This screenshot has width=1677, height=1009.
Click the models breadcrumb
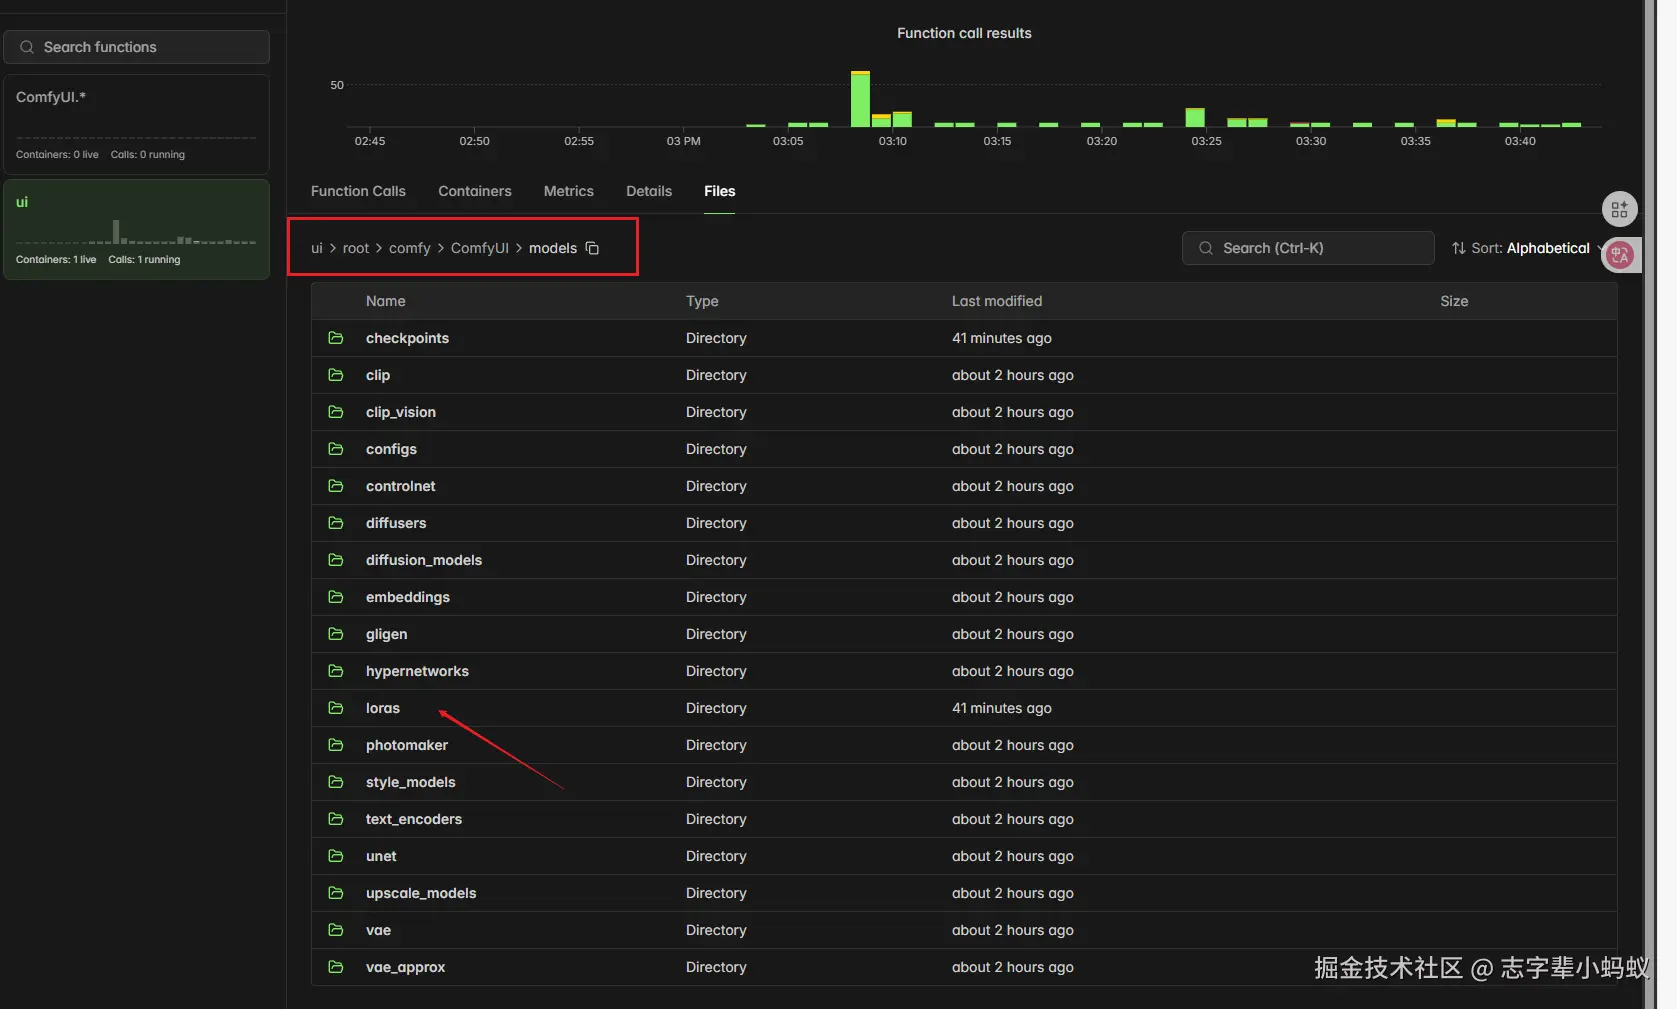coord(553,248)
